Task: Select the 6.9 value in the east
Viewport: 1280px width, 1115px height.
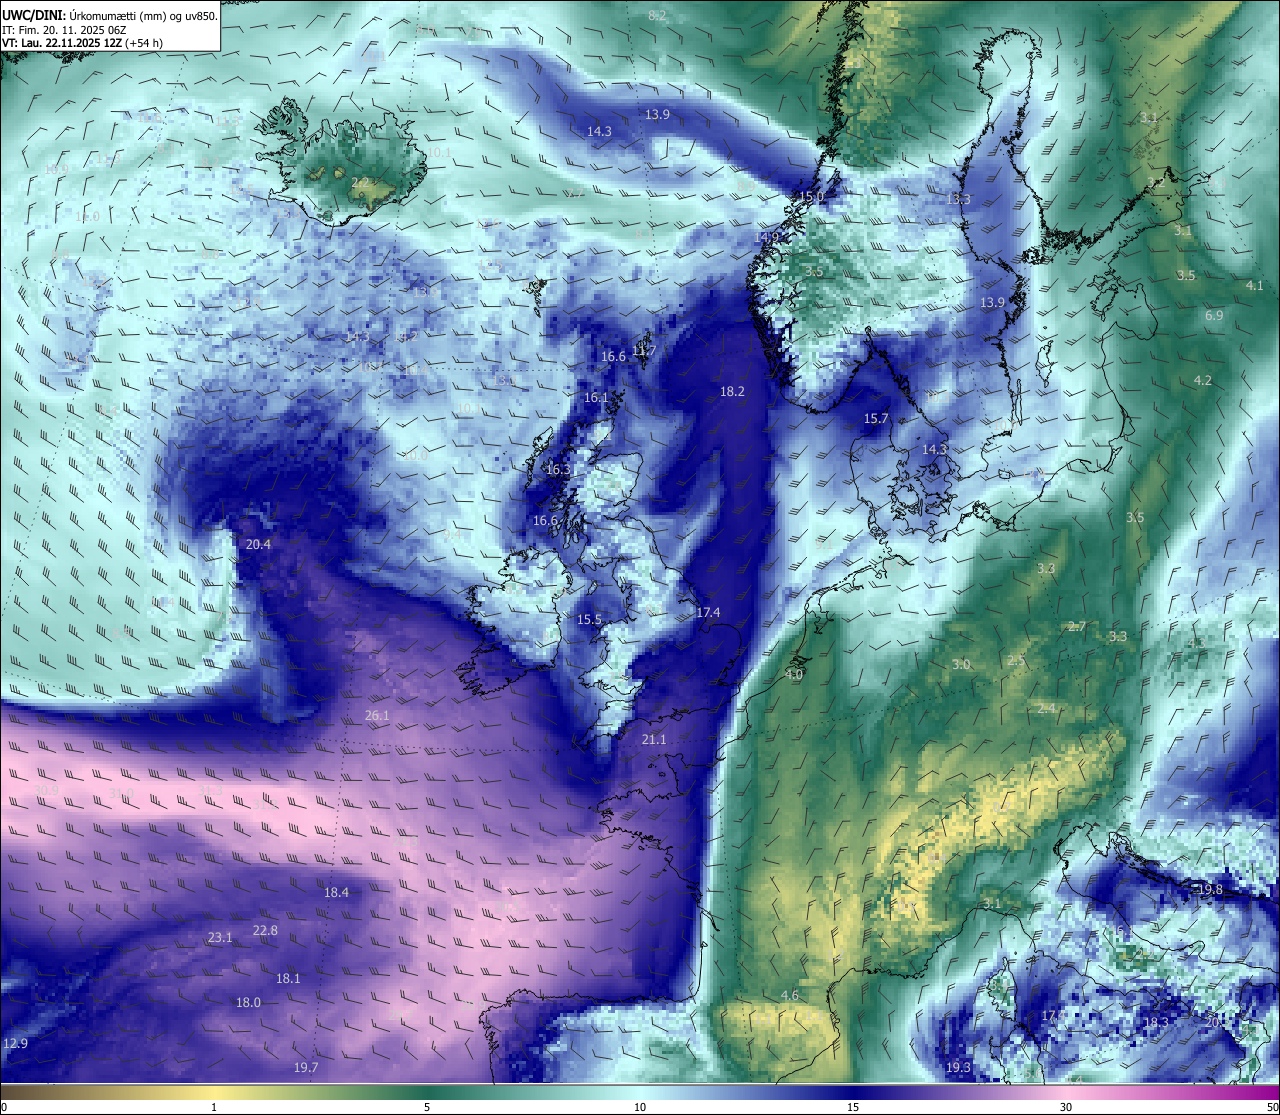Action: coord(1214,315)
